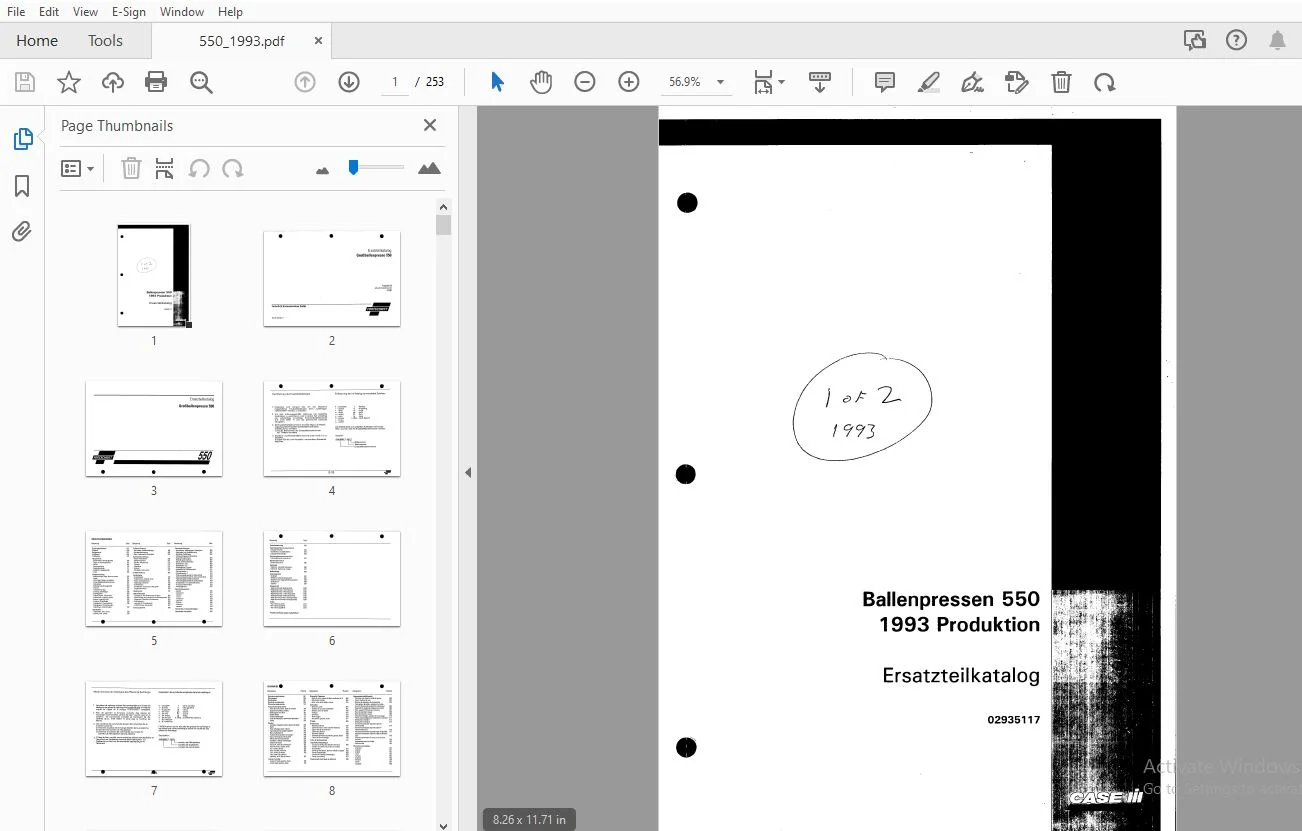The width and height of the screenshot is (1302, 831).
Task: Activate the Hand pan tool
Action: [x=541, y=82]
